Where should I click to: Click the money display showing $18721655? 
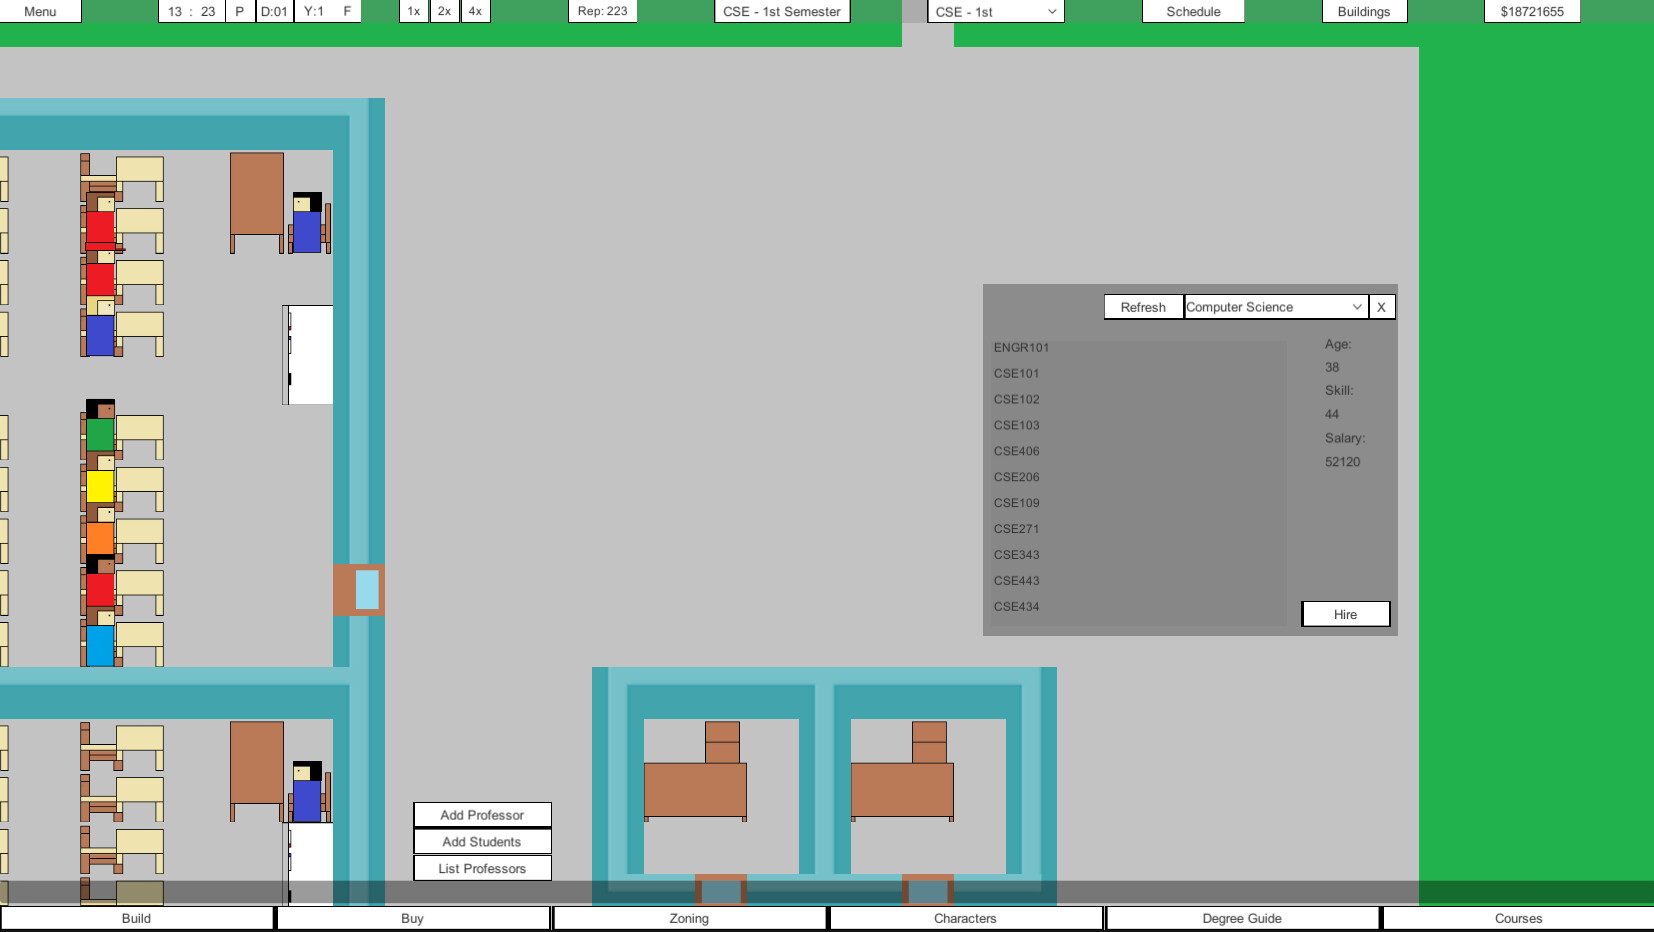pos(1532,11)
